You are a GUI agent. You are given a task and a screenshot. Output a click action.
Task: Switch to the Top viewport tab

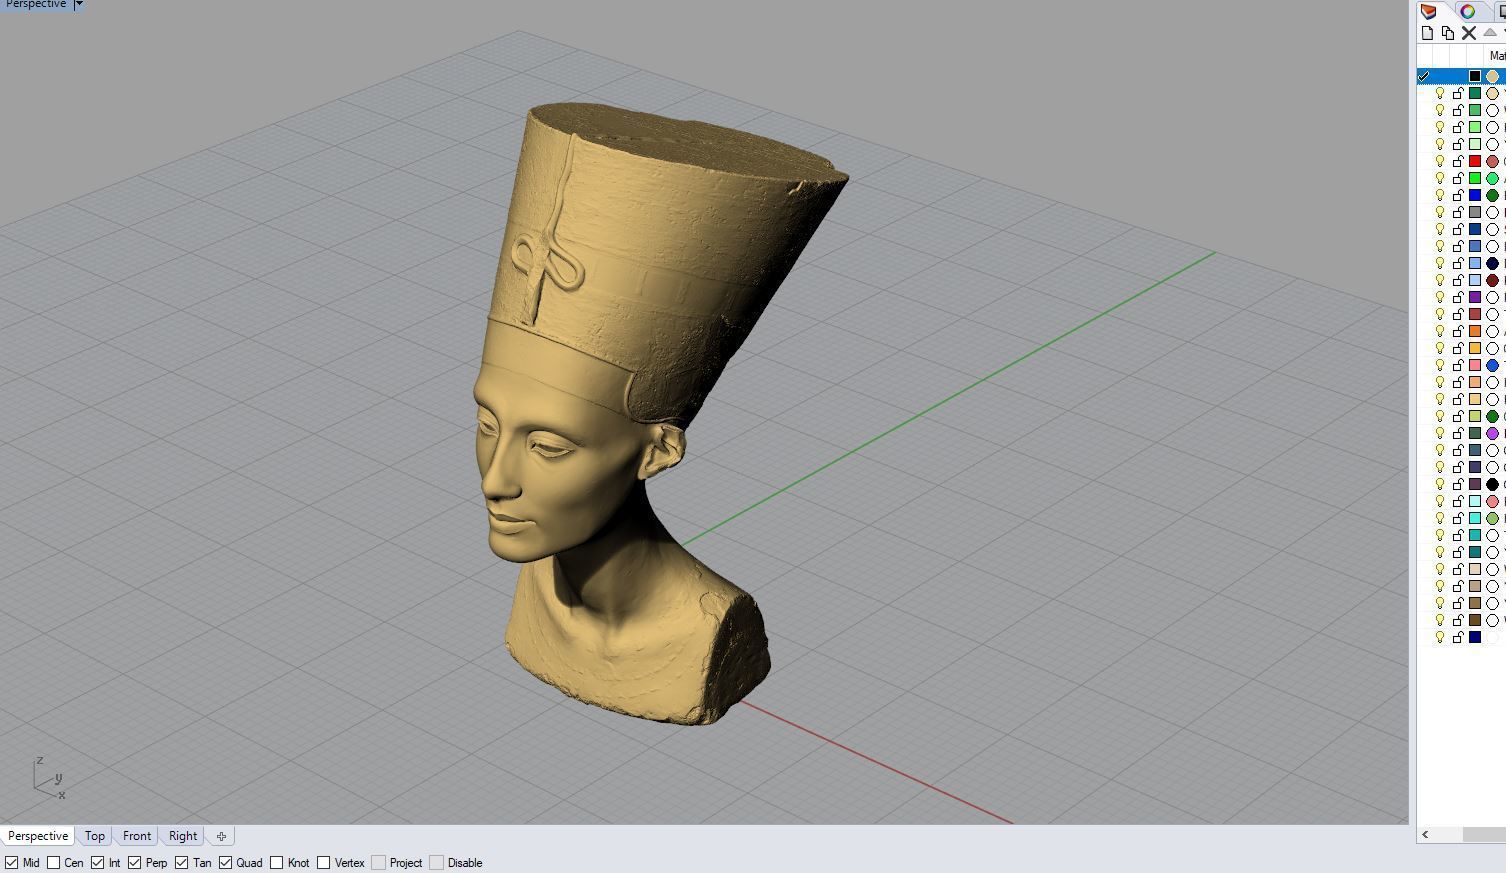[x=95, y=836]
